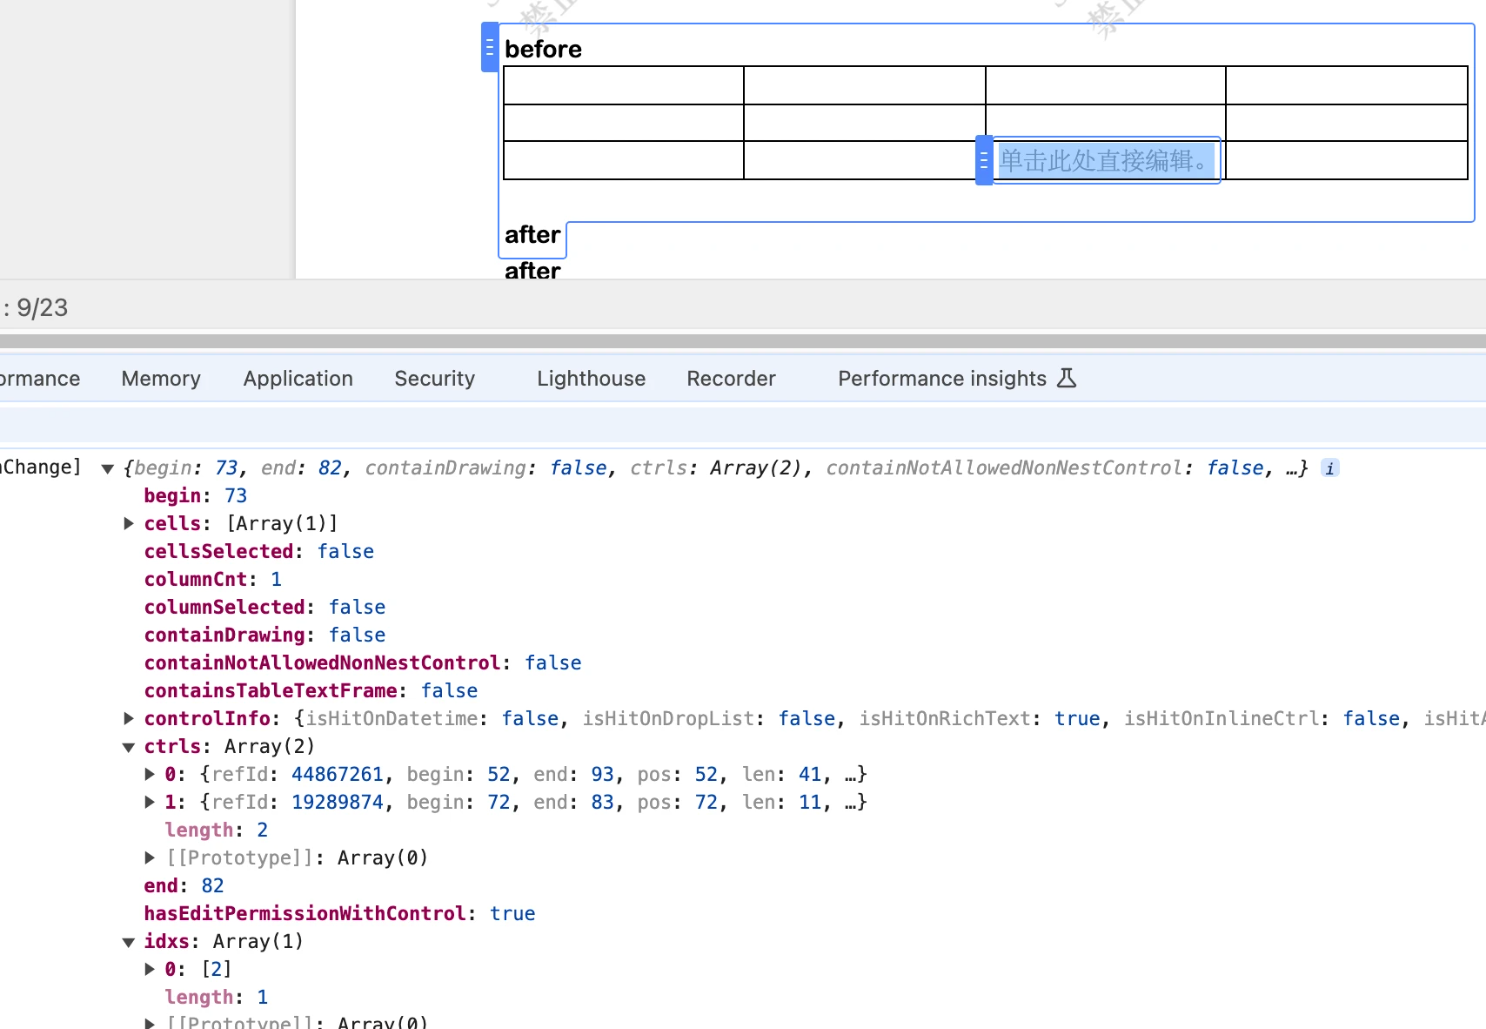Expand ctrls item 1 with refId 19289874
This screenshot has width=1486, height=1029.
point(150,802)
